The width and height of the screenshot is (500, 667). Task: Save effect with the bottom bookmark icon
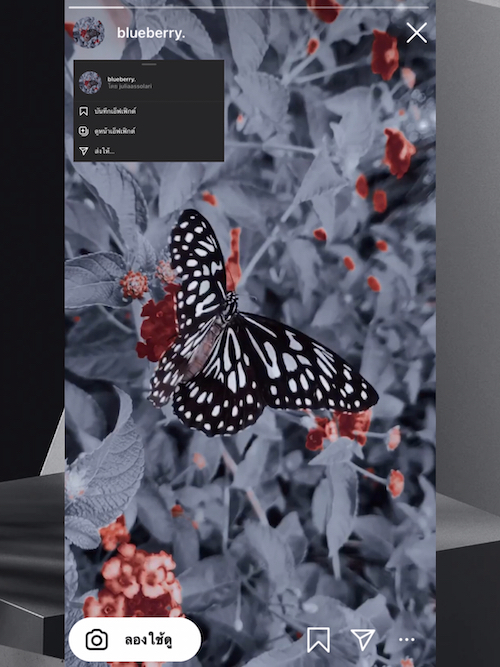pos(318,639)
